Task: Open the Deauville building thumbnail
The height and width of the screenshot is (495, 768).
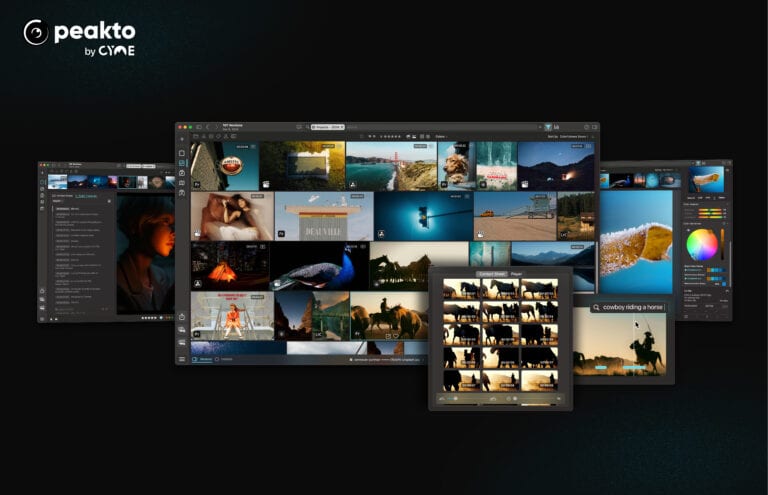Action: point(323,216)
